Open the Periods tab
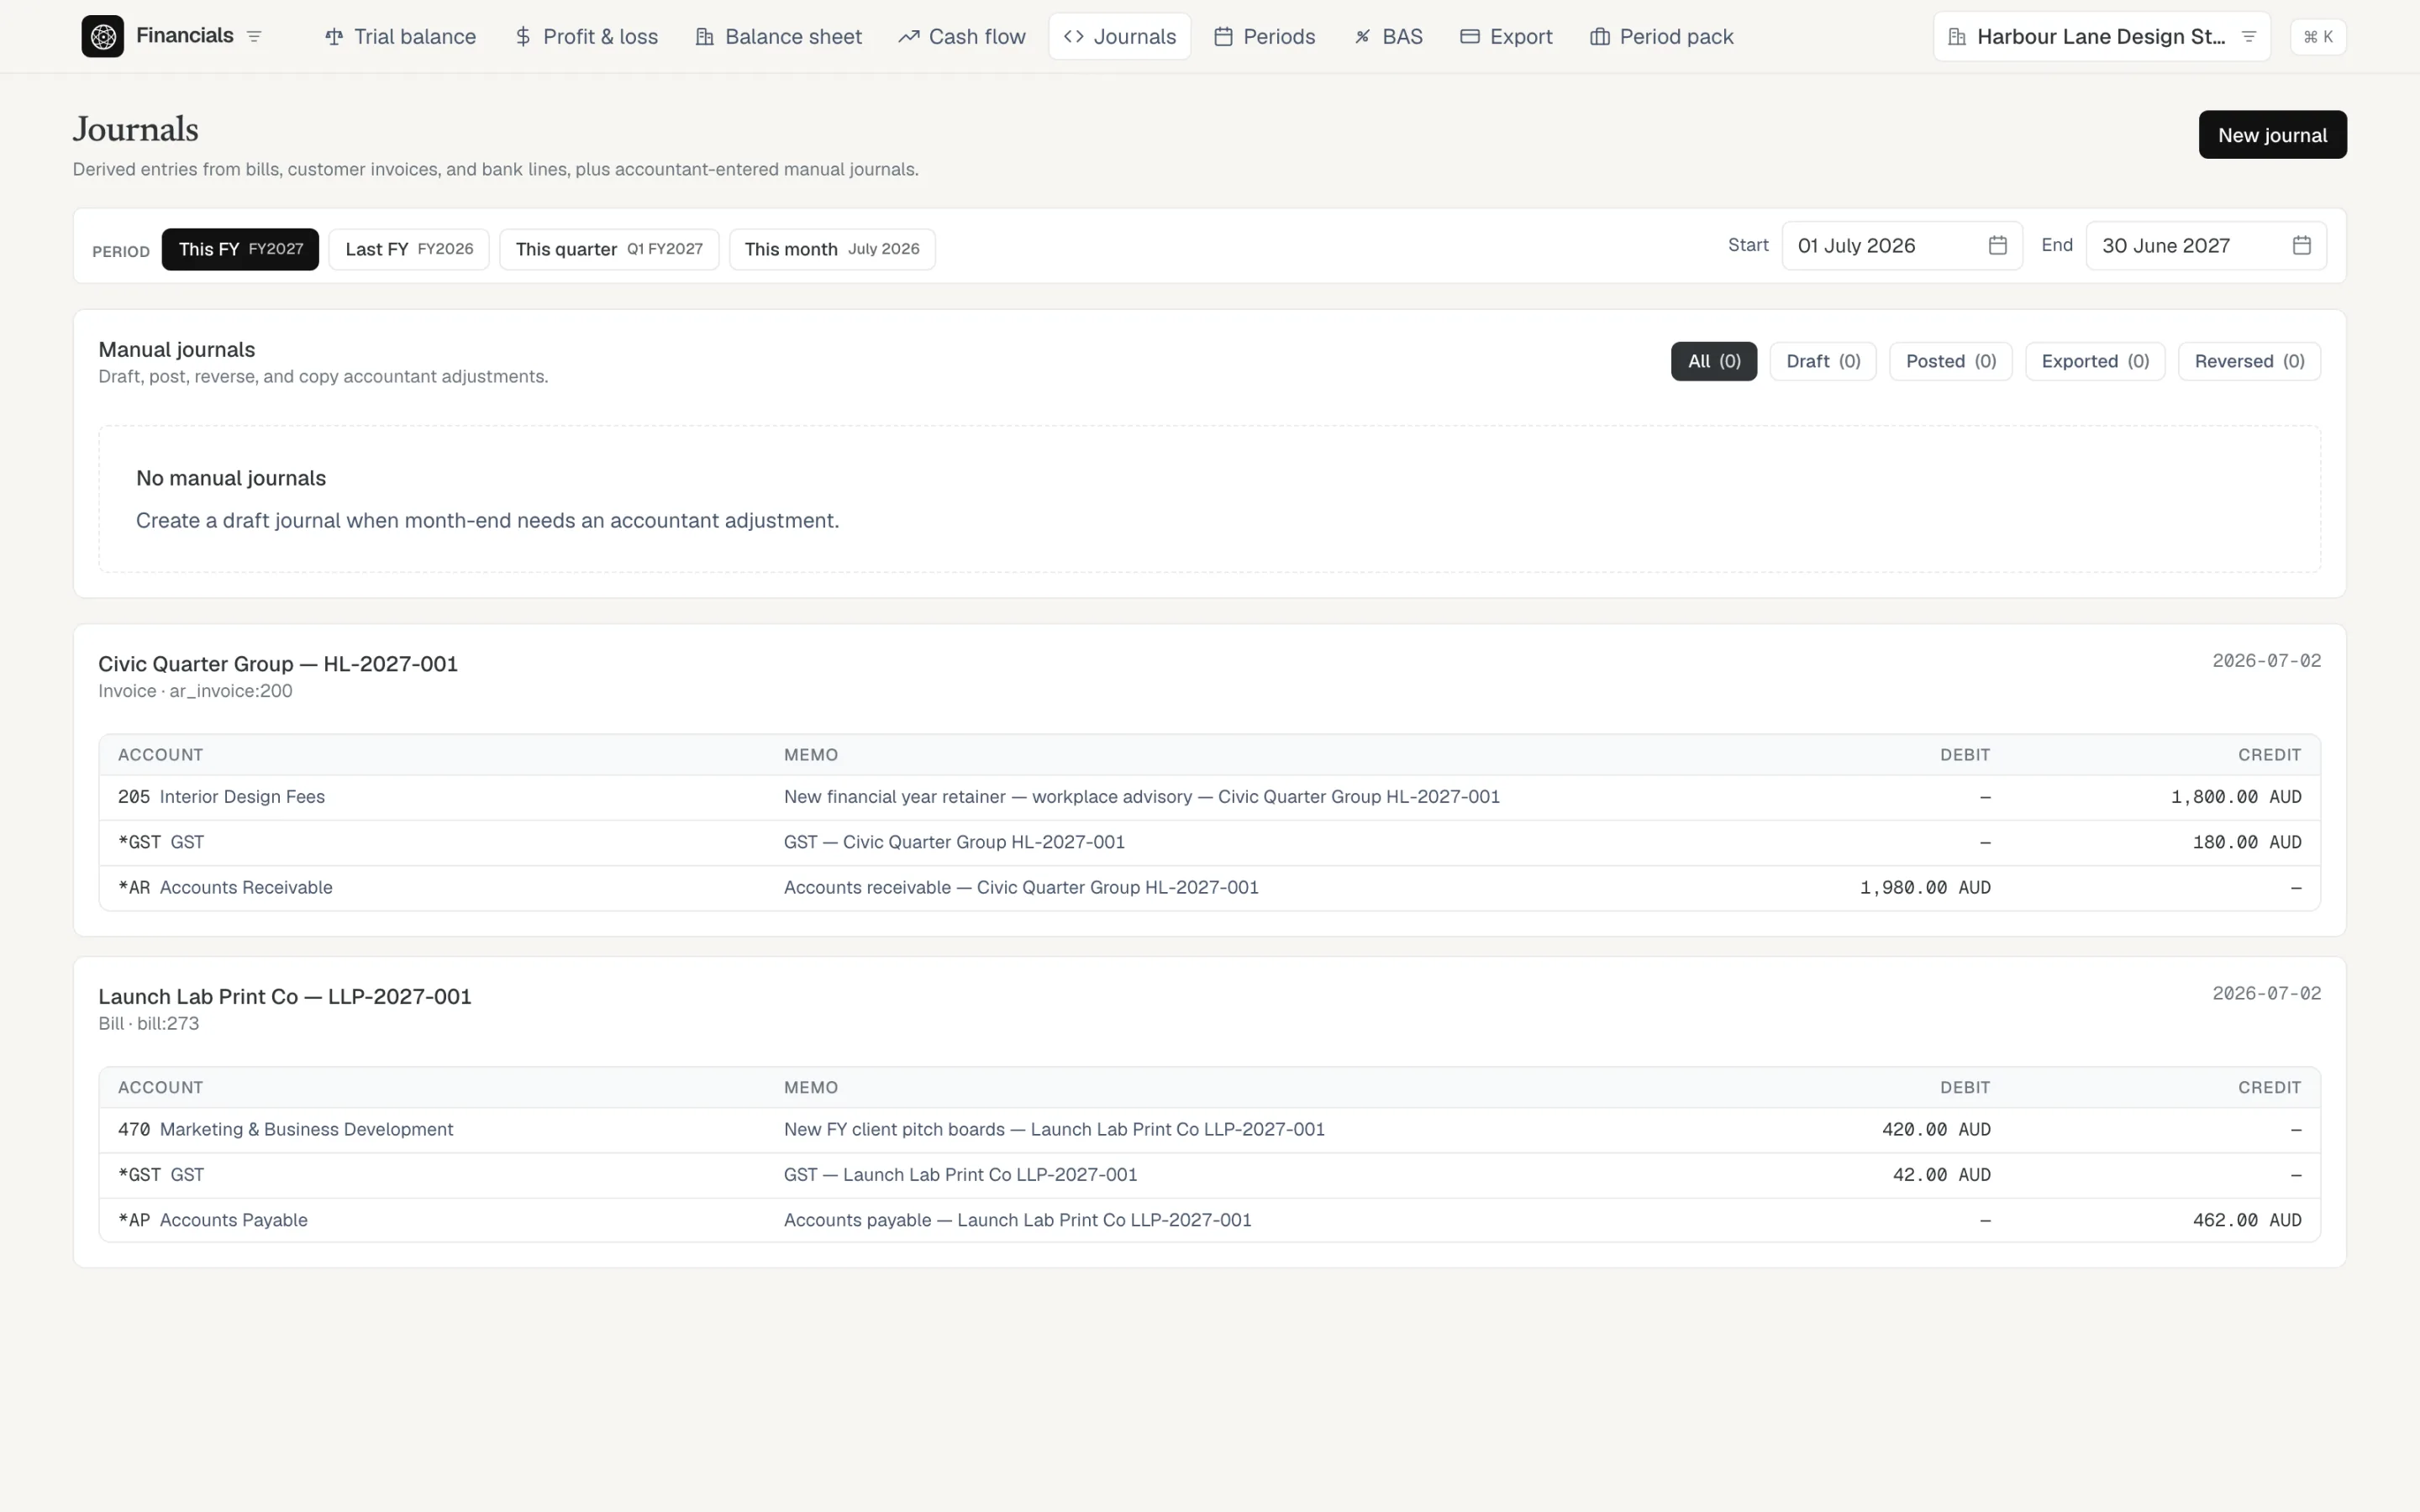Screen dimensions: 2420x1512 1264,37
